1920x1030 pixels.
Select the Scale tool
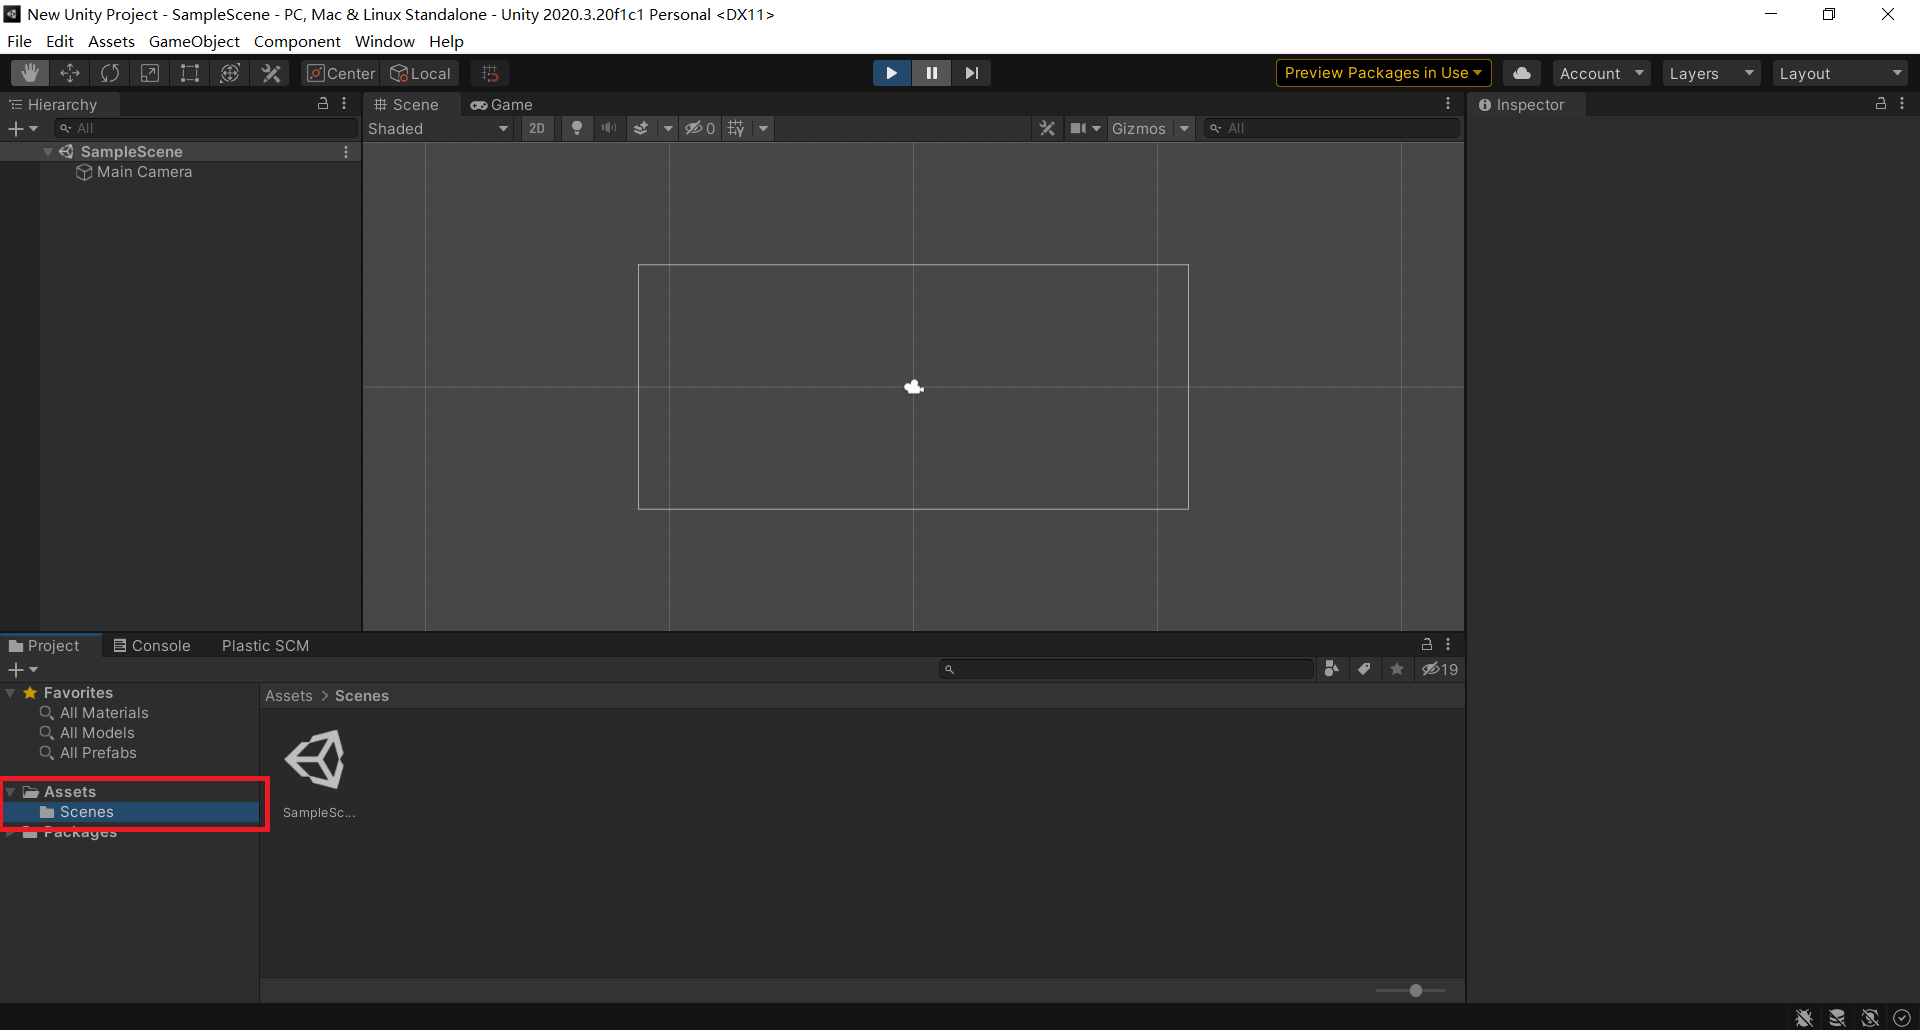(150, 73)
